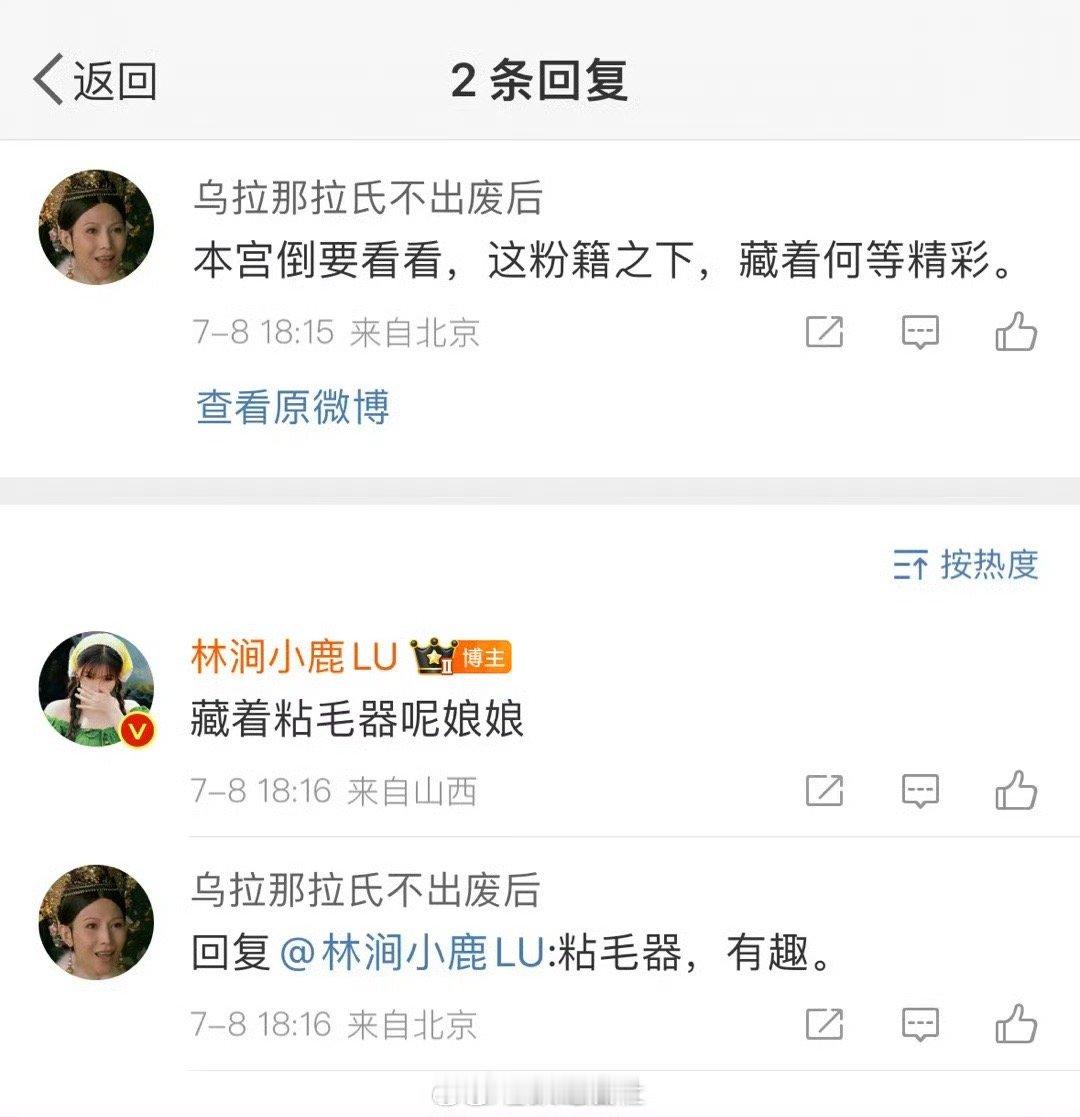Forward the 藏着粘毛器呢娘娘 reply
The image size is (1080, 1117).
pos(824,791)
